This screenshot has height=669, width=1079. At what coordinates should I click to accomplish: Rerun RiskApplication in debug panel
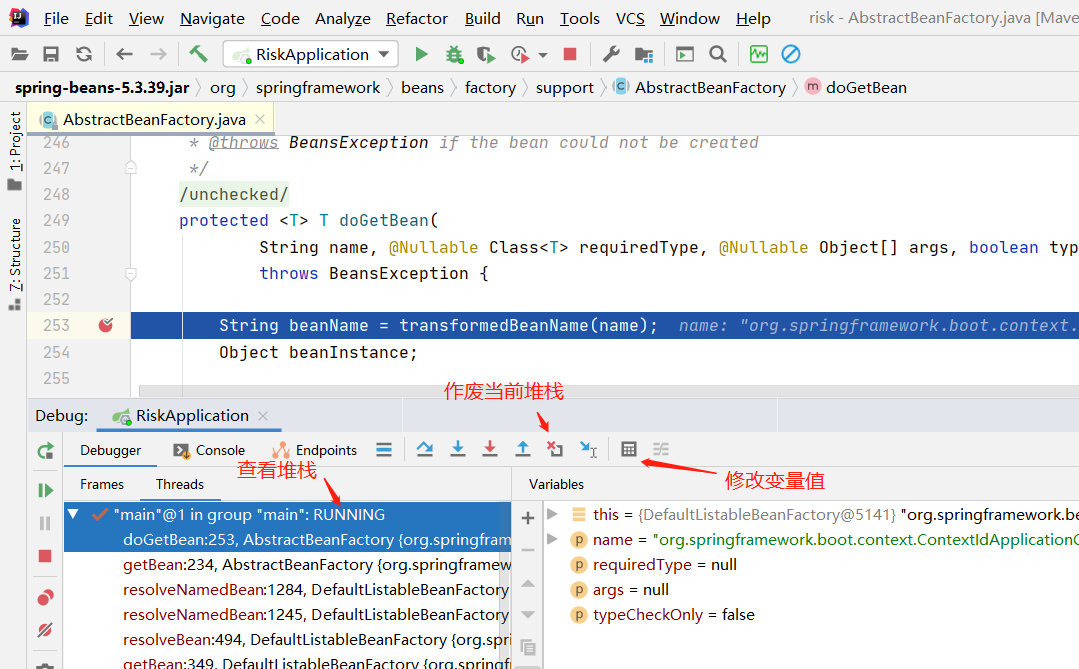pyautogui.click(x=45, y=452)
